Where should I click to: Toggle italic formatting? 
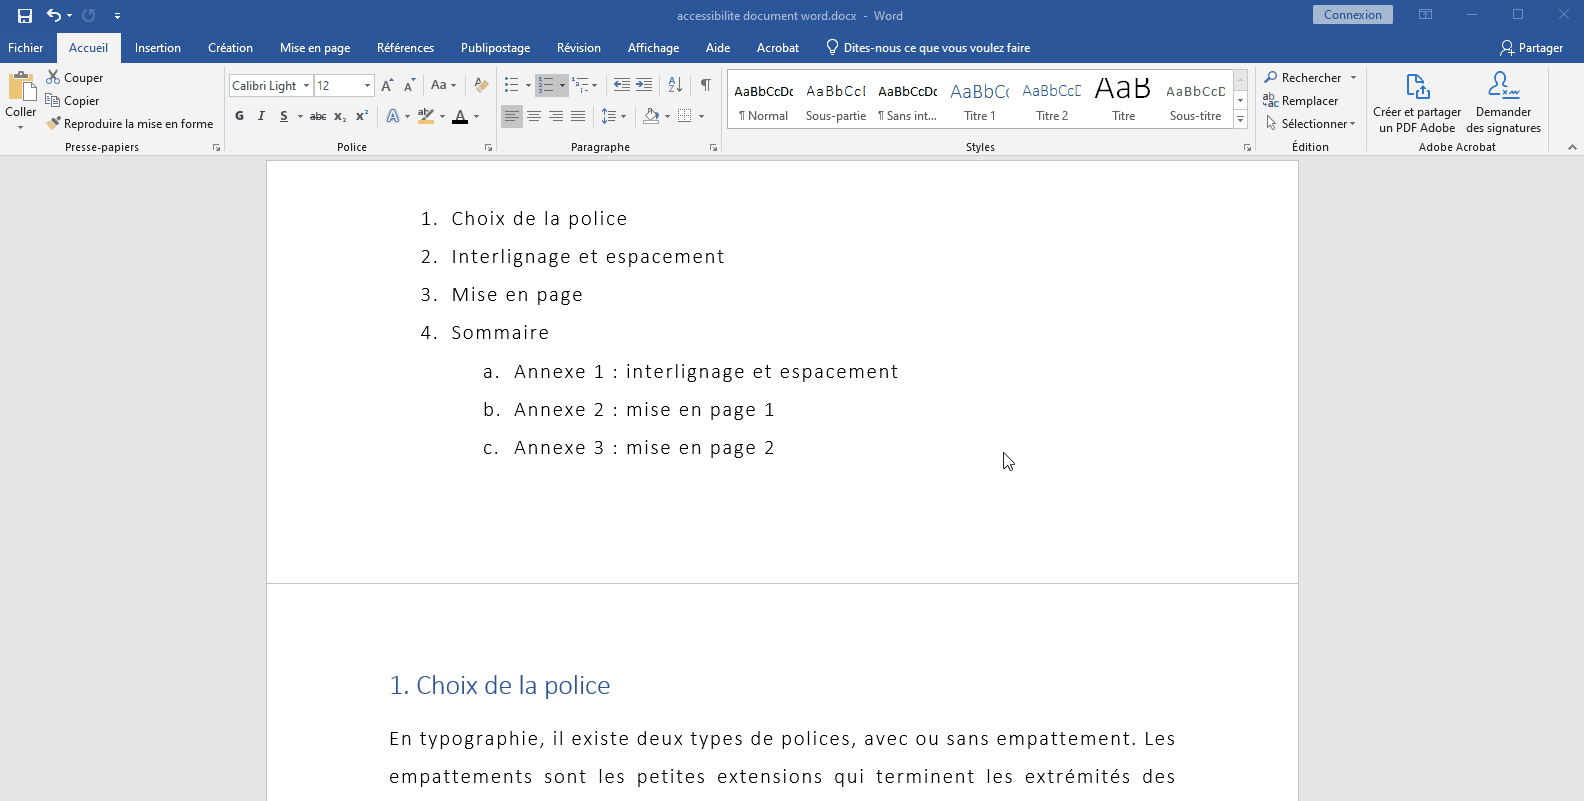click(261, 116)
